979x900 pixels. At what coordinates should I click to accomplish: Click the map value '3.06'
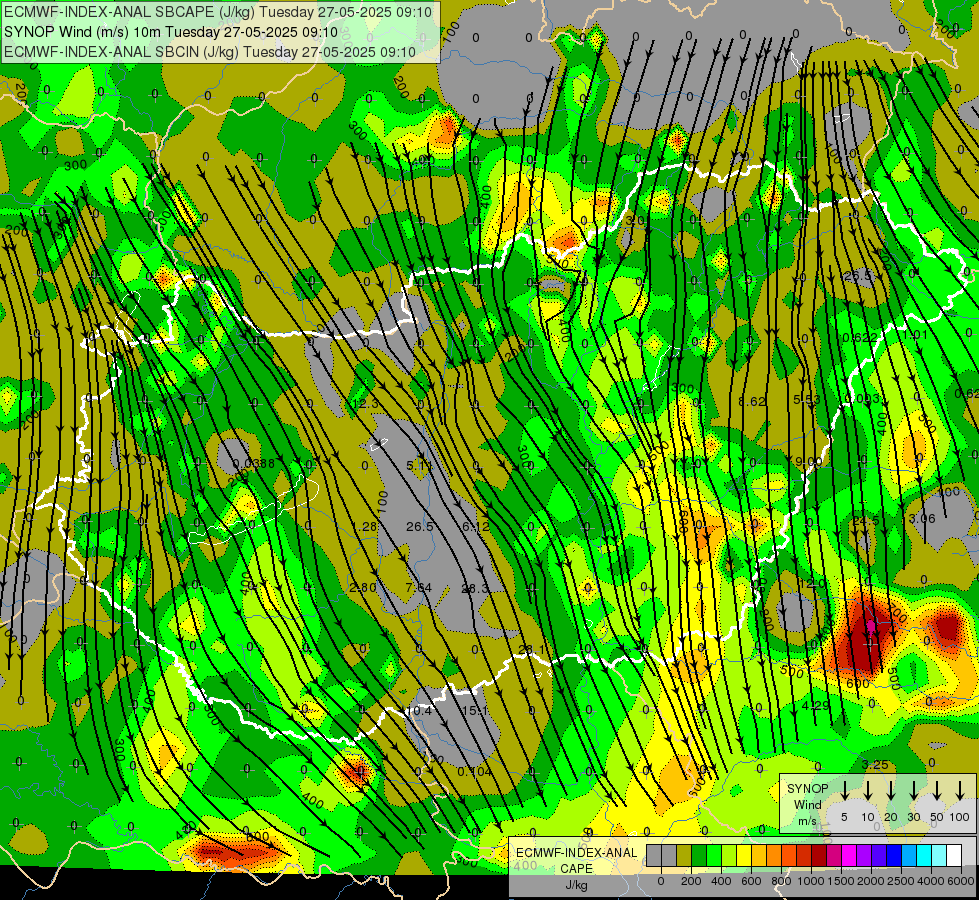922,518
